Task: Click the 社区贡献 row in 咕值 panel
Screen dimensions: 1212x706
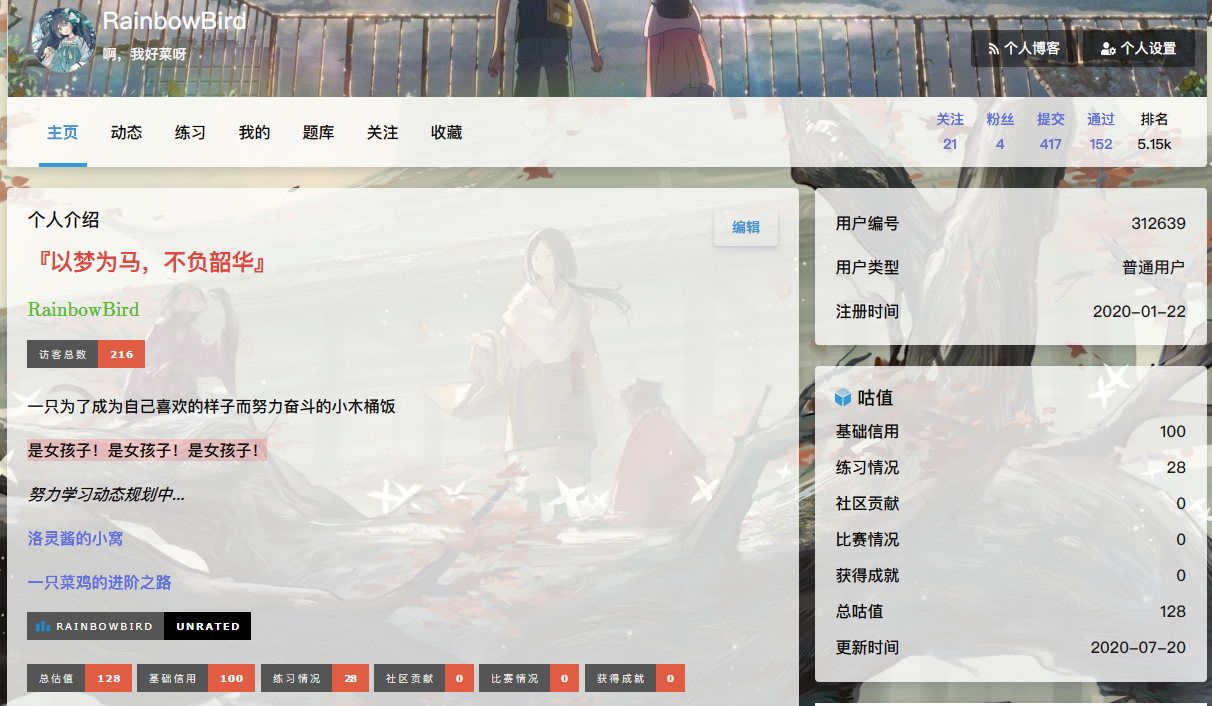Action: click(x=1011, y=504)
